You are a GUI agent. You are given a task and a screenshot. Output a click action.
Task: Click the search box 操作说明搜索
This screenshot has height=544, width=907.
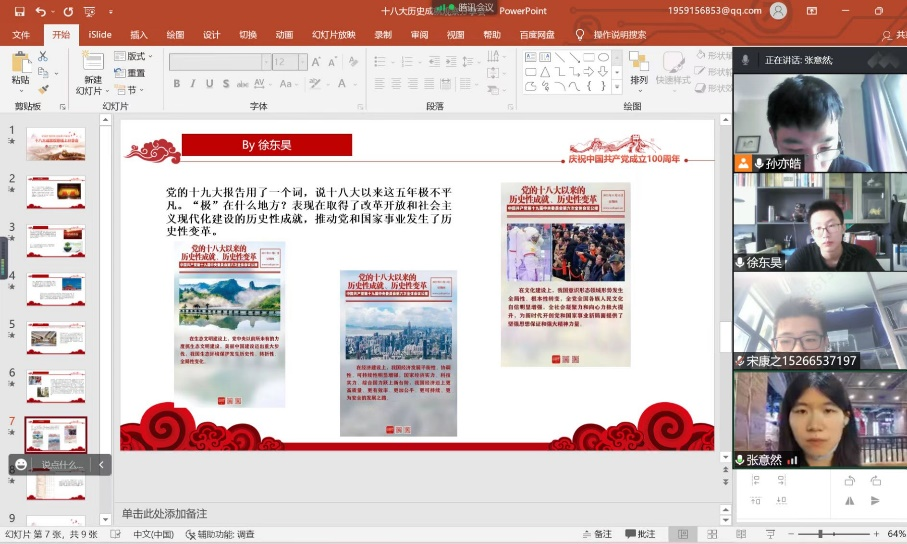[x=620, y=35]
